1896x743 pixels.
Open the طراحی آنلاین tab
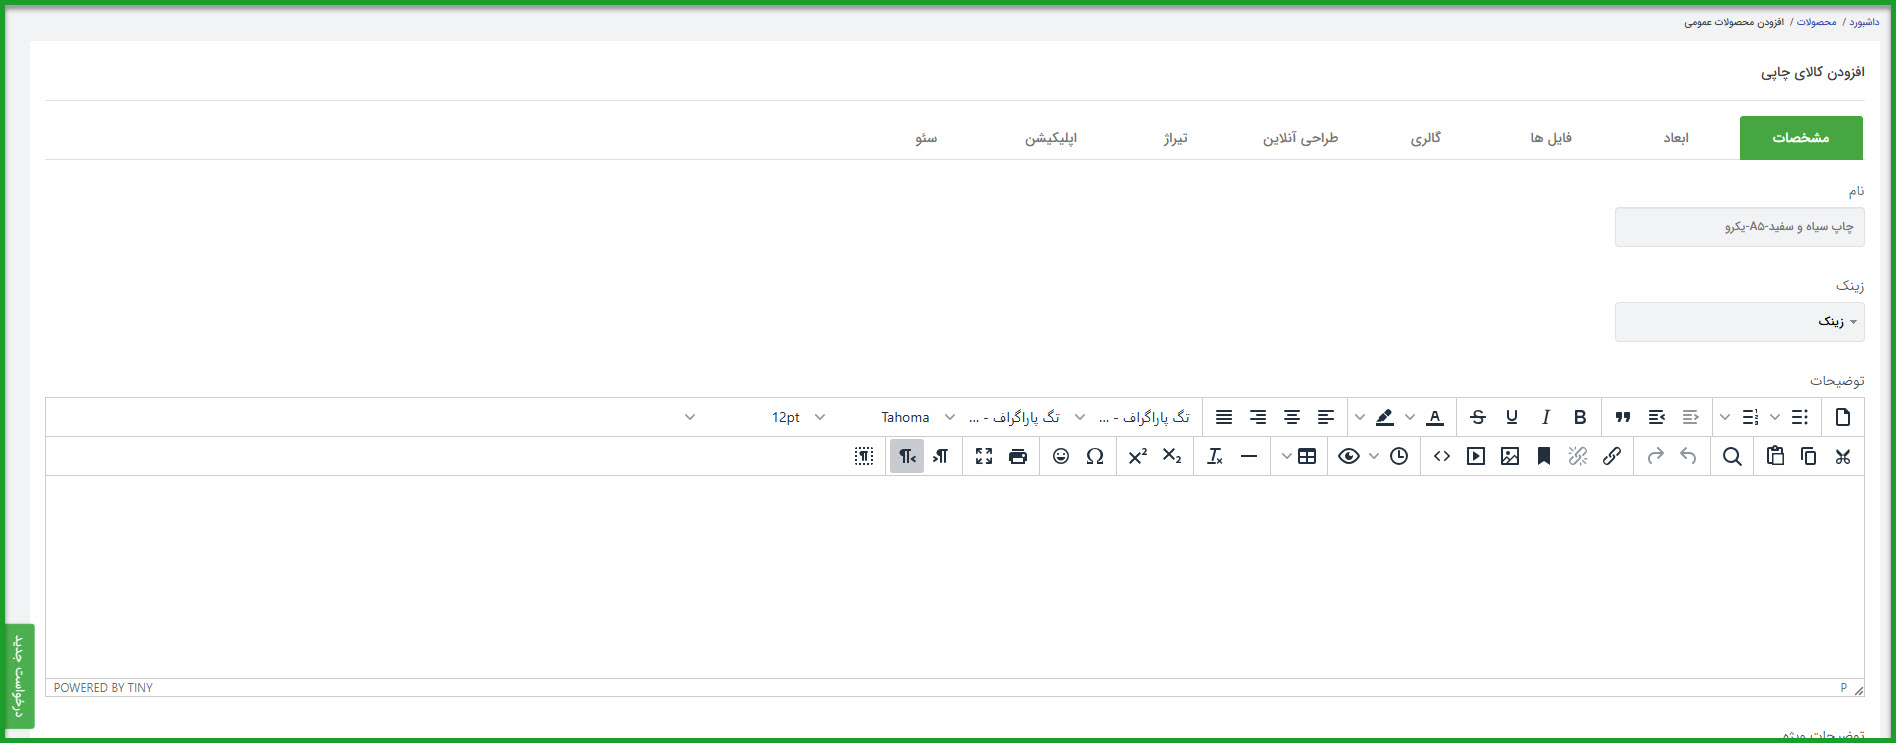(1300, 138)
